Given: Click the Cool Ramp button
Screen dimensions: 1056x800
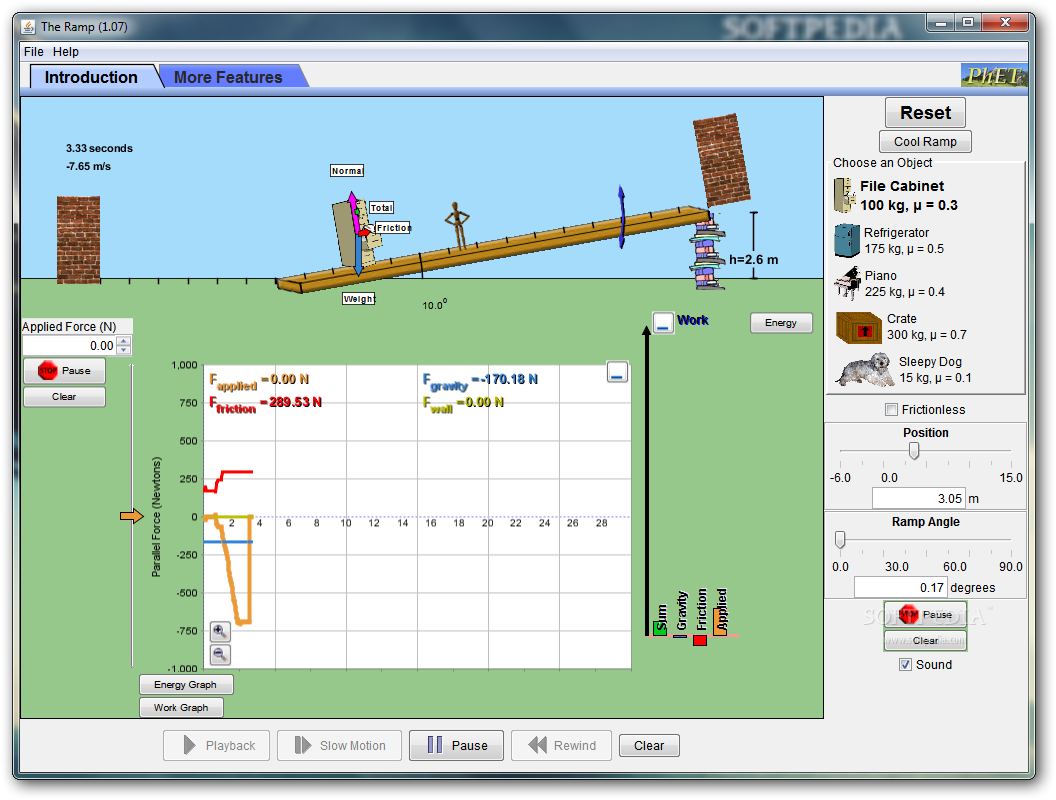Looking at the screenshot, I should coord(925,141).
